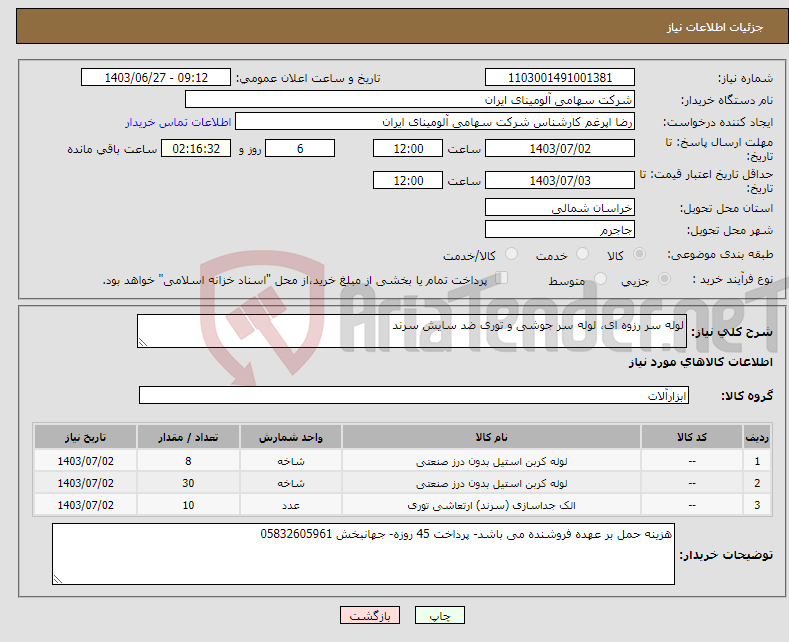The image size is (789, 642).
Task: Click the تاریخ نیاز column header
Action: pyautogui.click(x=86, y=437)
